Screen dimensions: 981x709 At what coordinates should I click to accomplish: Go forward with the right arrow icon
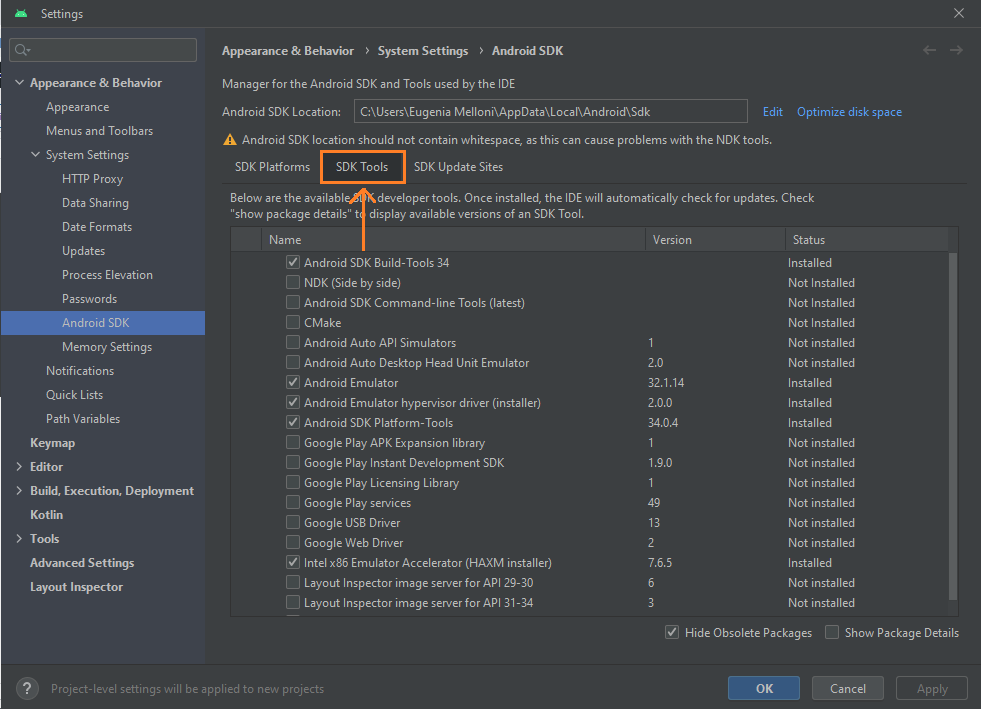coord(956,50)
